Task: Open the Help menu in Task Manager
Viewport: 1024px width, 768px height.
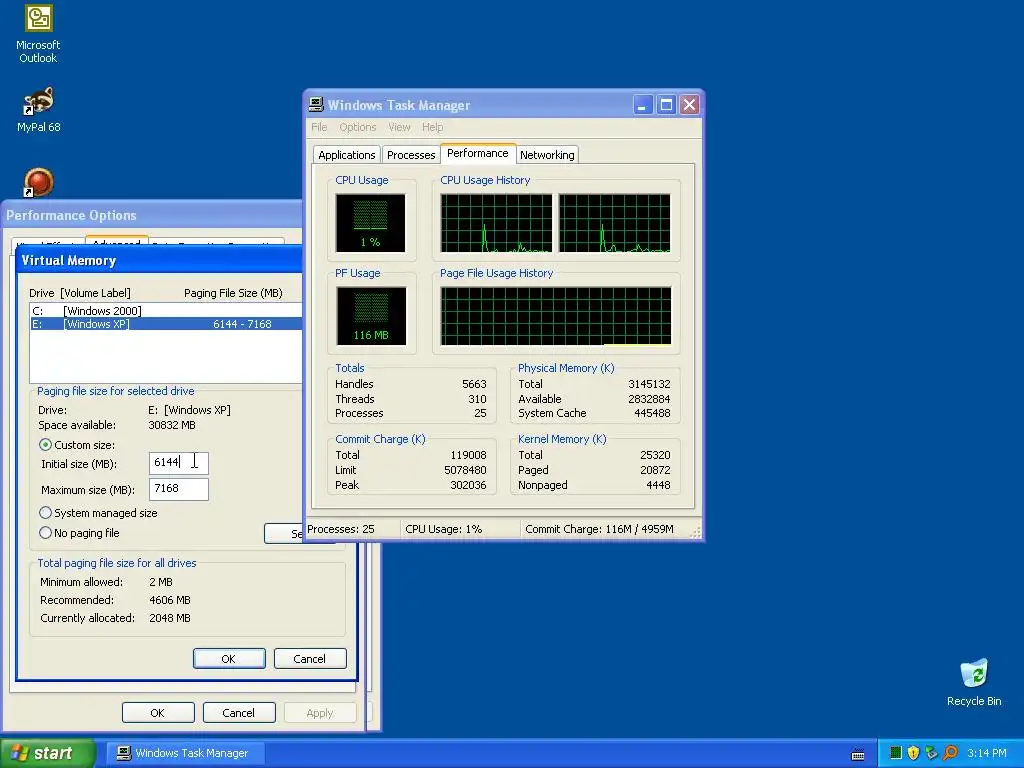Action: pos(432,127)
